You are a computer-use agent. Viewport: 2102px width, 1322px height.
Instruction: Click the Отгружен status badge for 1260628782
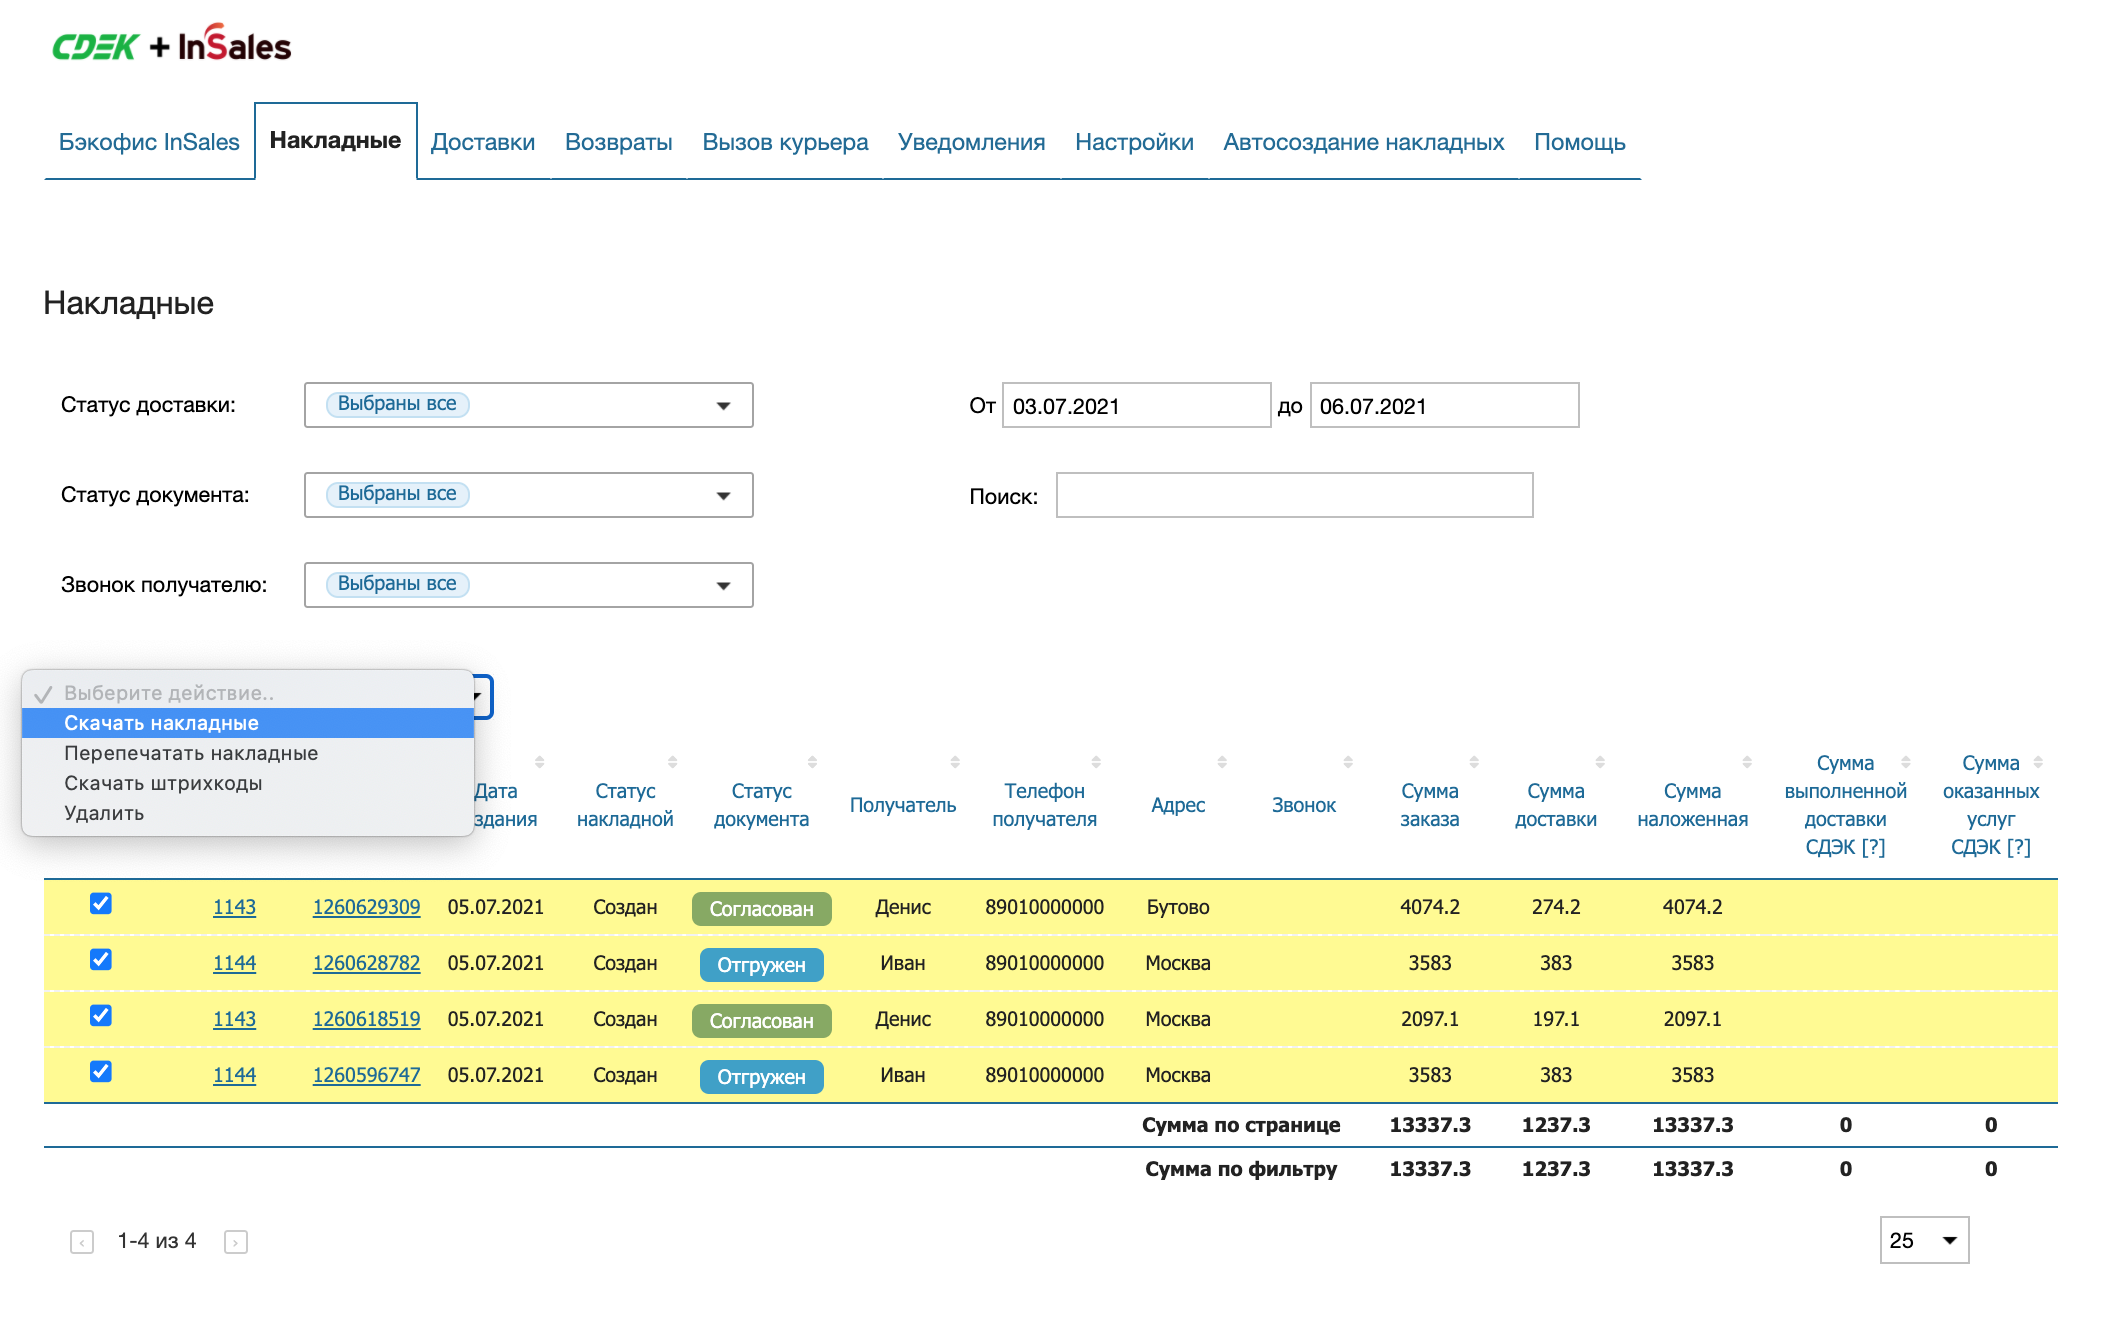pos(761,965)
